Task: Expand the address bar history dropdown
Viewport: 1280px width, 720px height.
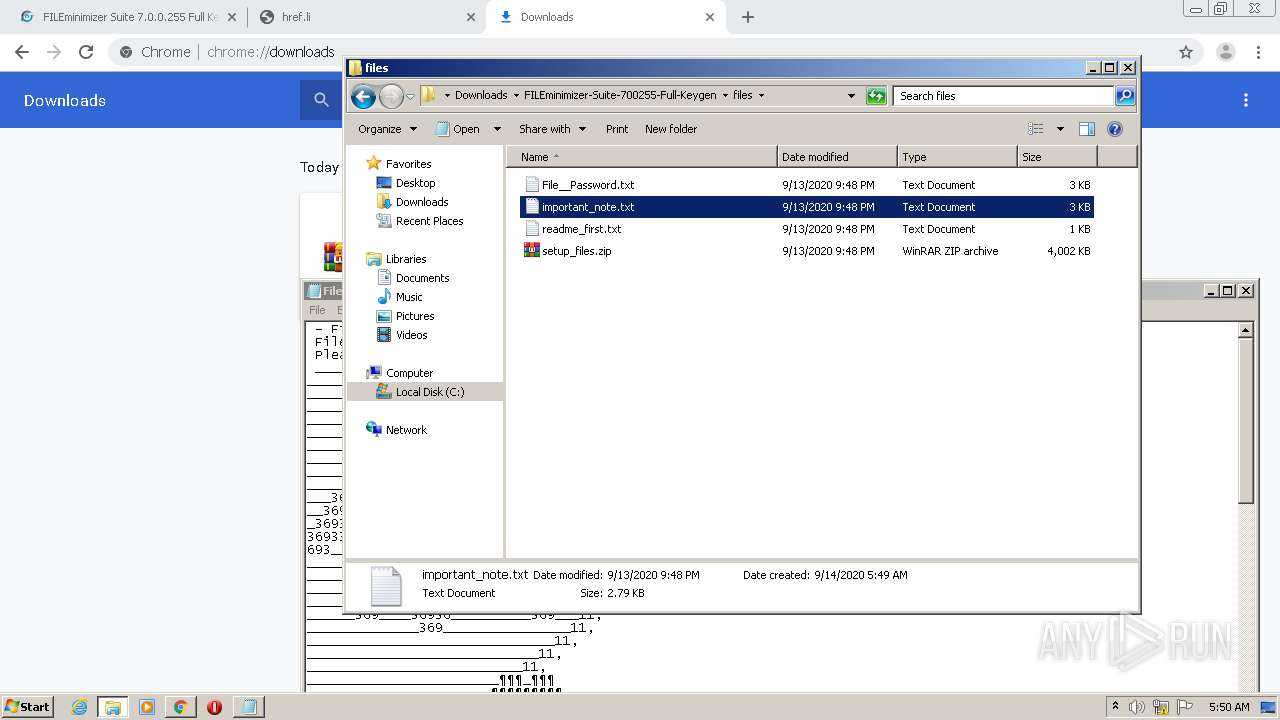Action: click(x=851, y=96)
